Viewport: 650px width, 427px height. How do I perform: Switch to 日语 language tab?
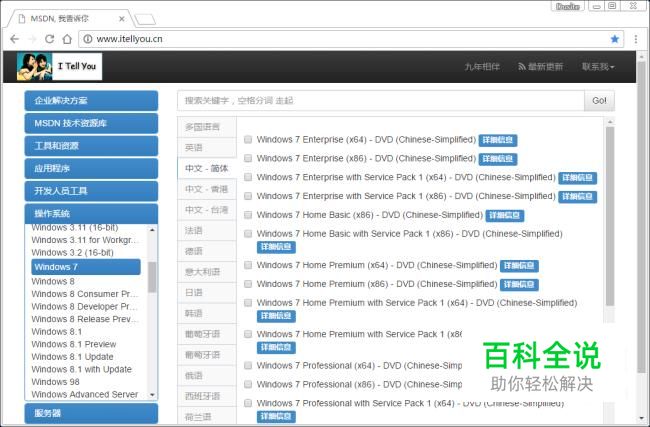(207, 293)
